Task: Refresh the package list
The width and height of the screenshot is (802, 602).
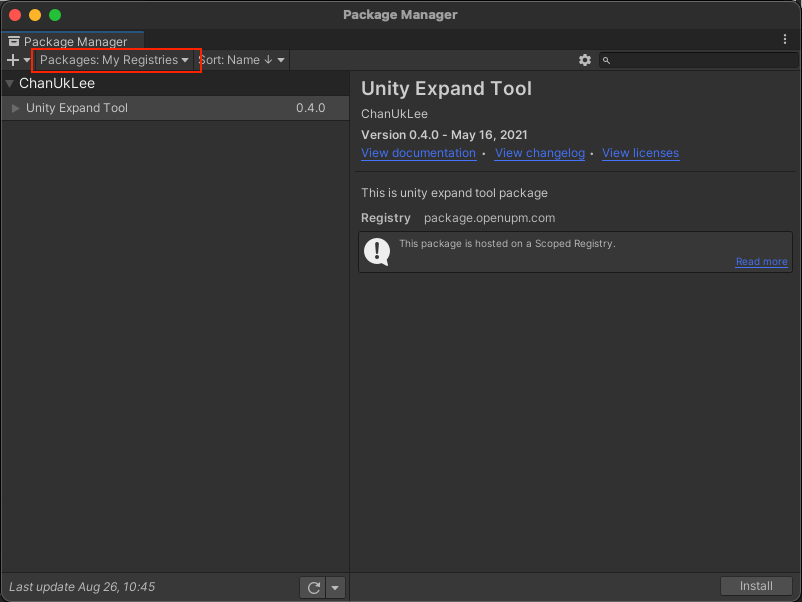Action: (313, 587)
